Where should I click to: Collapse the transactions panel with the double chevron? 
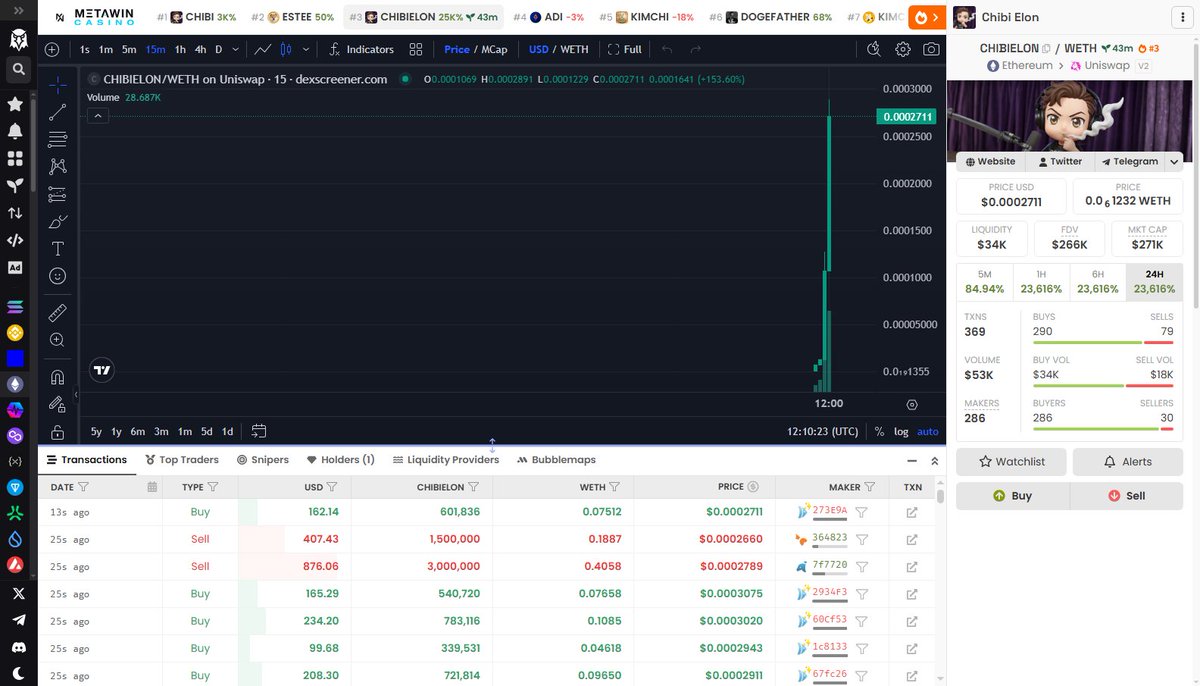(935, 461)
